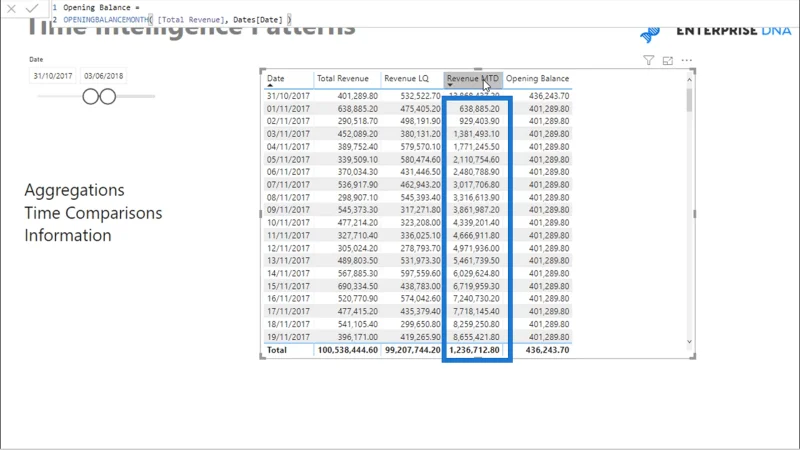The image size is (800, 450).
Task: Select date cell 19/11/2017
Action: pos(288,337)
